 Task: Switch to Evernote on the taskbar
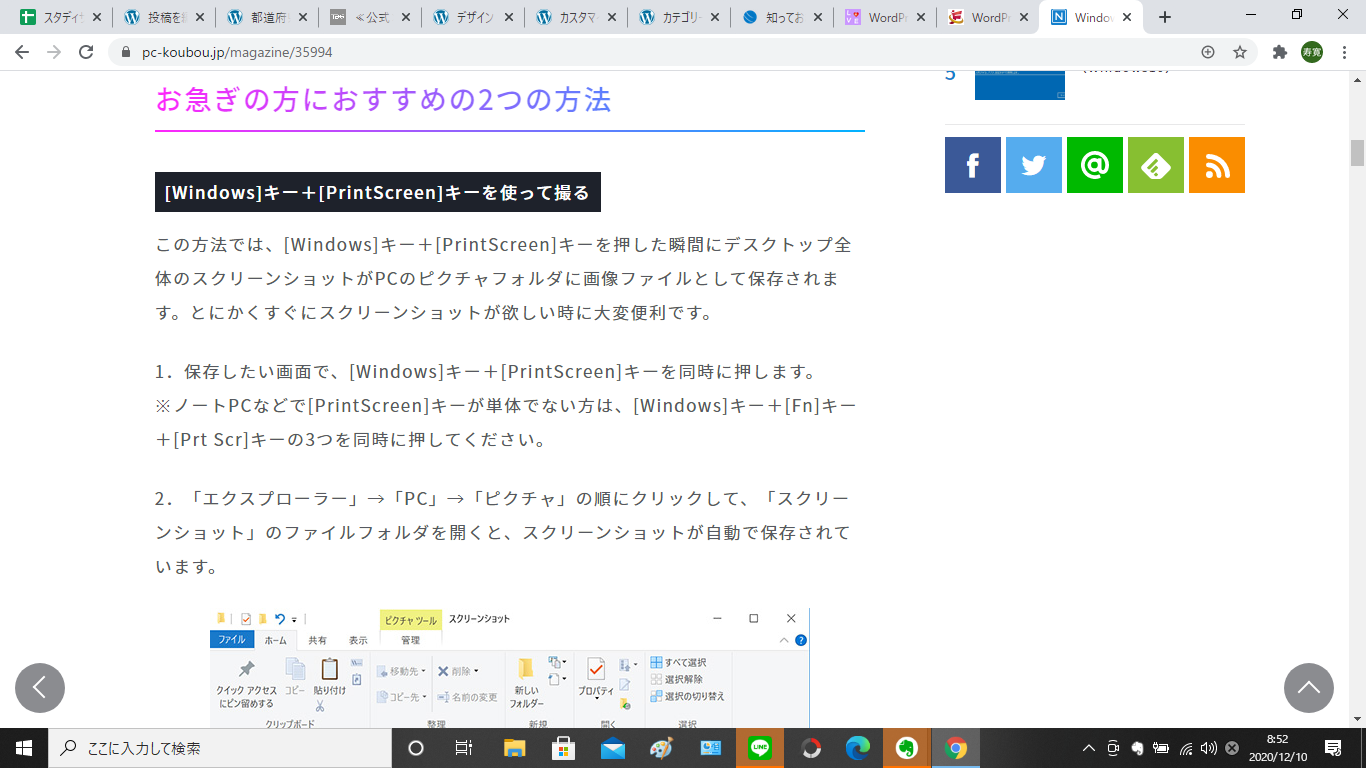[x=906, y=748]
